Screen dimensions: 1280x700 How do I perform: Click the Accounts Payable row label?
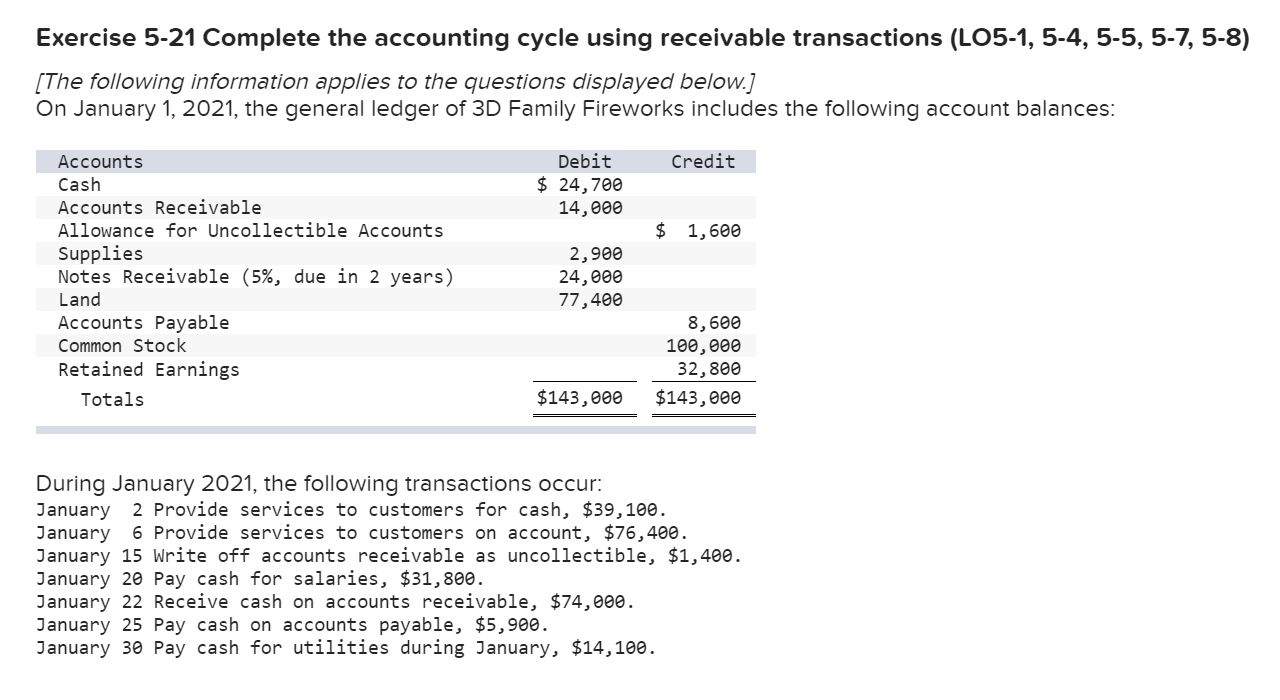pos(143,323)
